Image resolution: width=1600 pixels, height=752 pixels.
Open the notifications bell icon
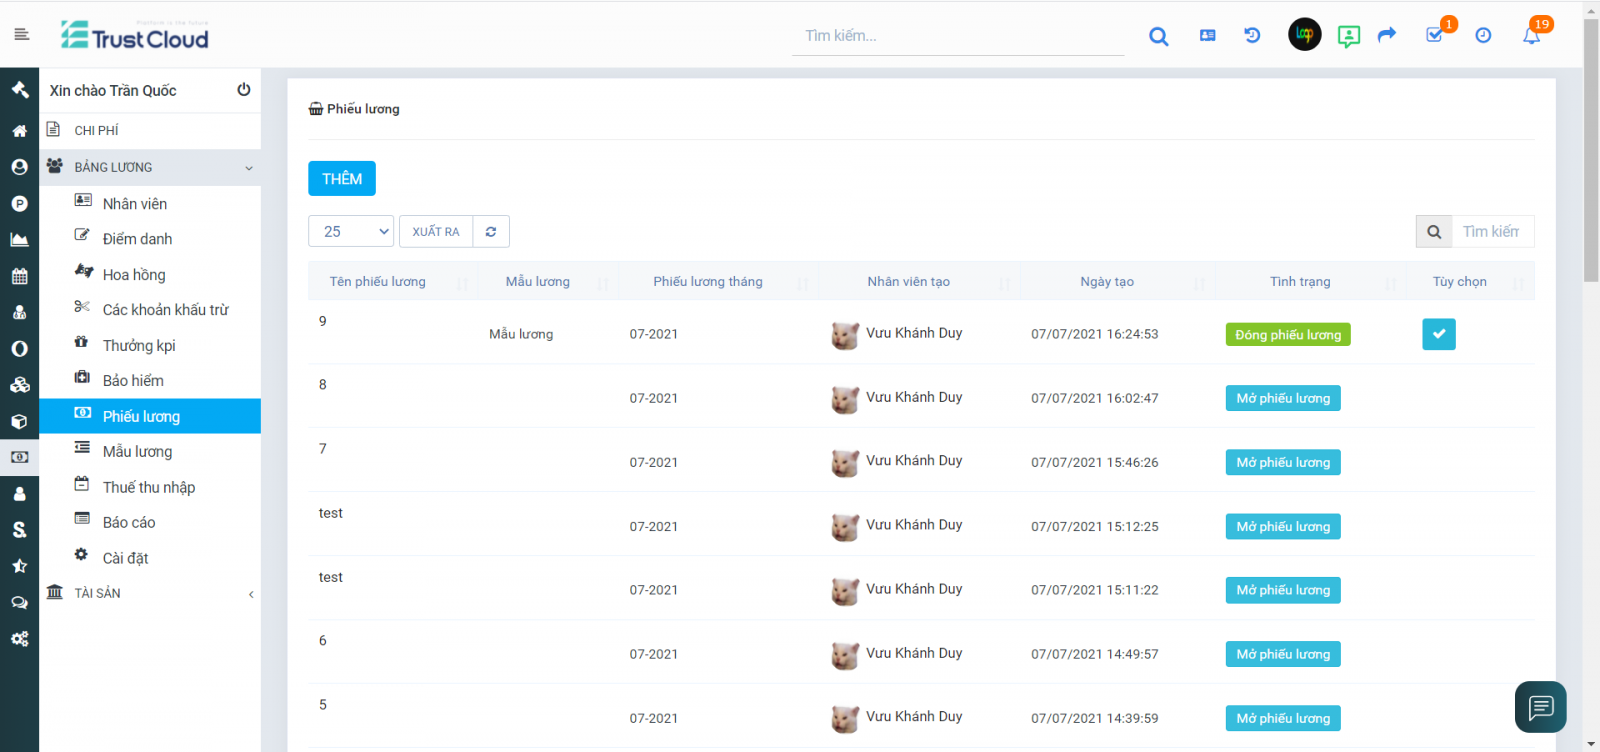(1531, 36)
